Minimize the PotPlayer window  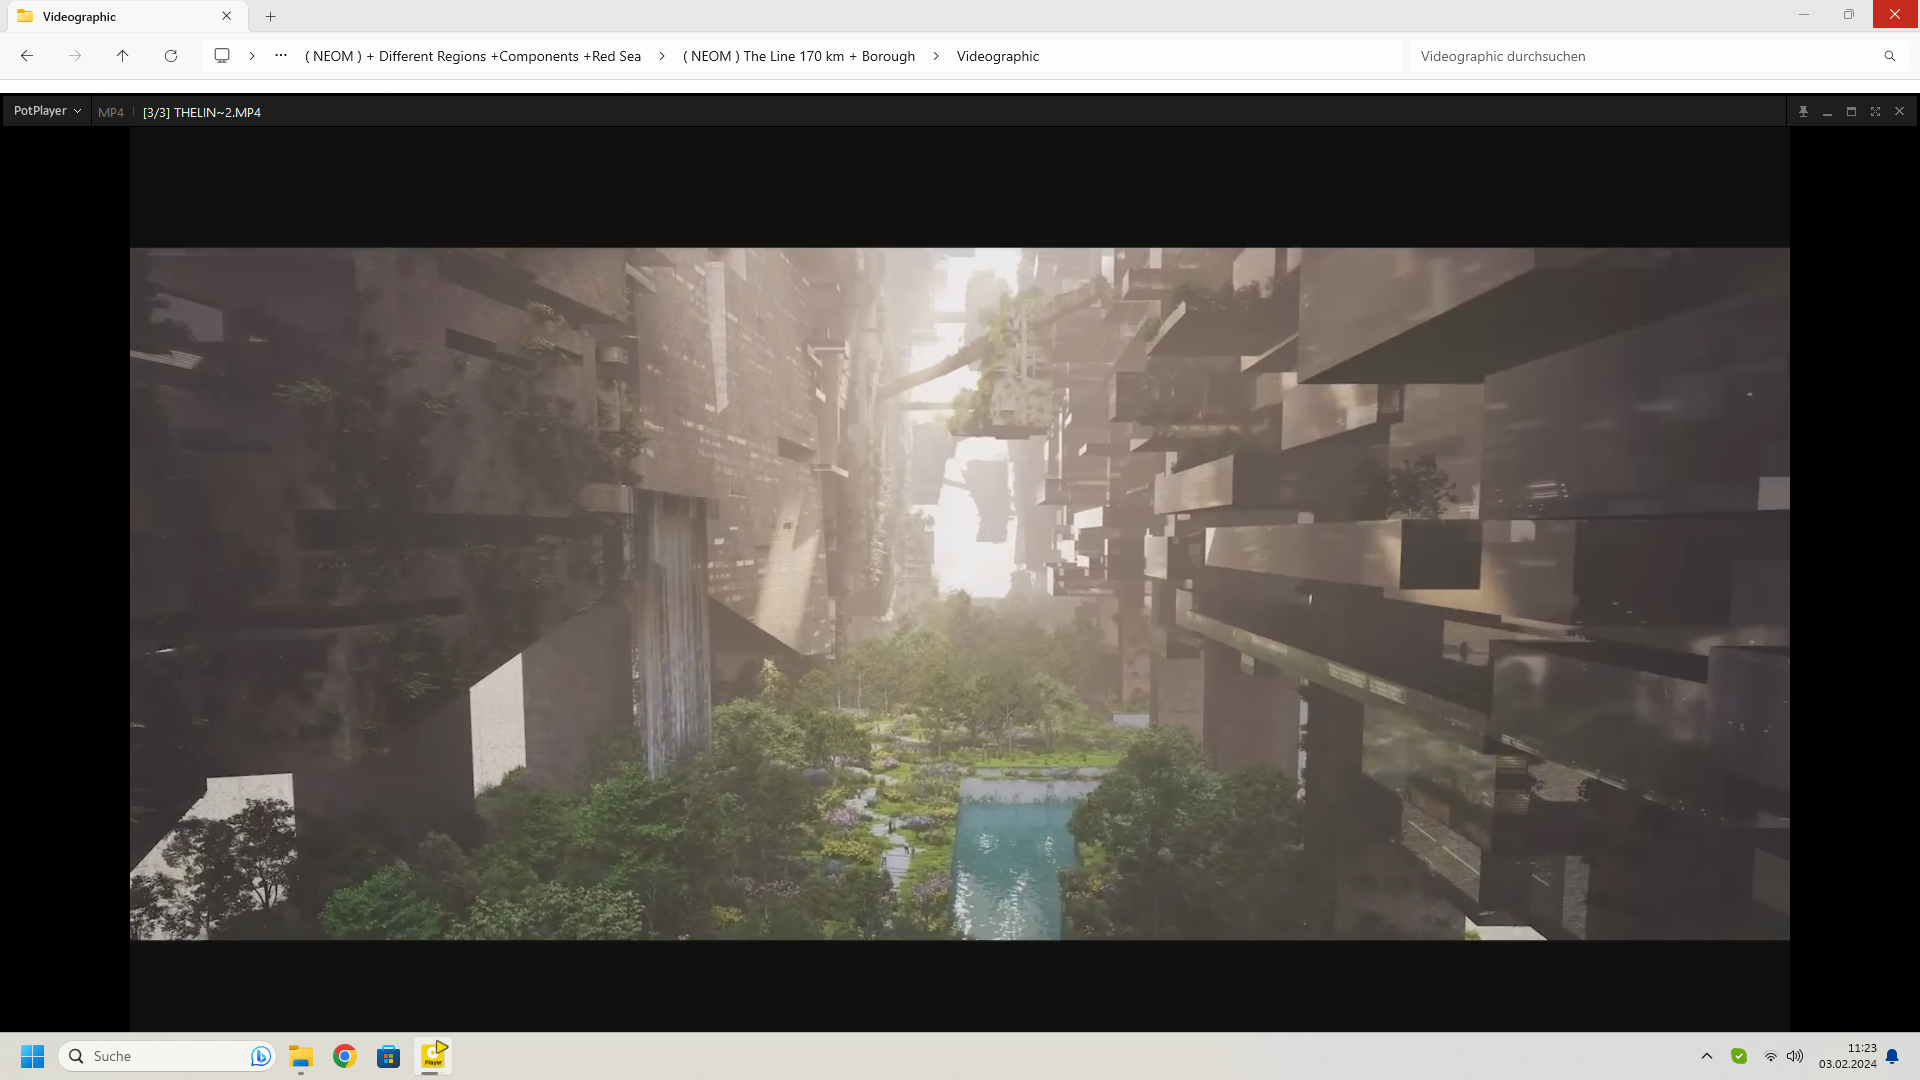click(x=1827, y=112)
